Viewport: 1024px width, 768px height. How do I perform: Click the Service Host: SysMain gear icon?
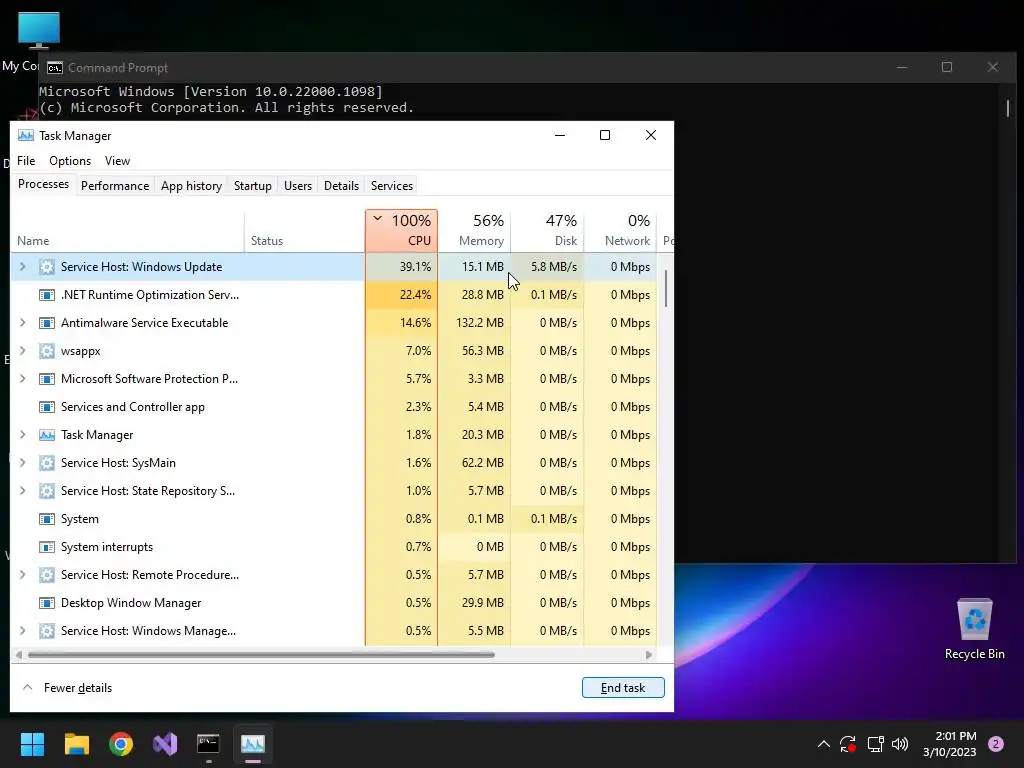pyautogui.click(x=46, y=463)
